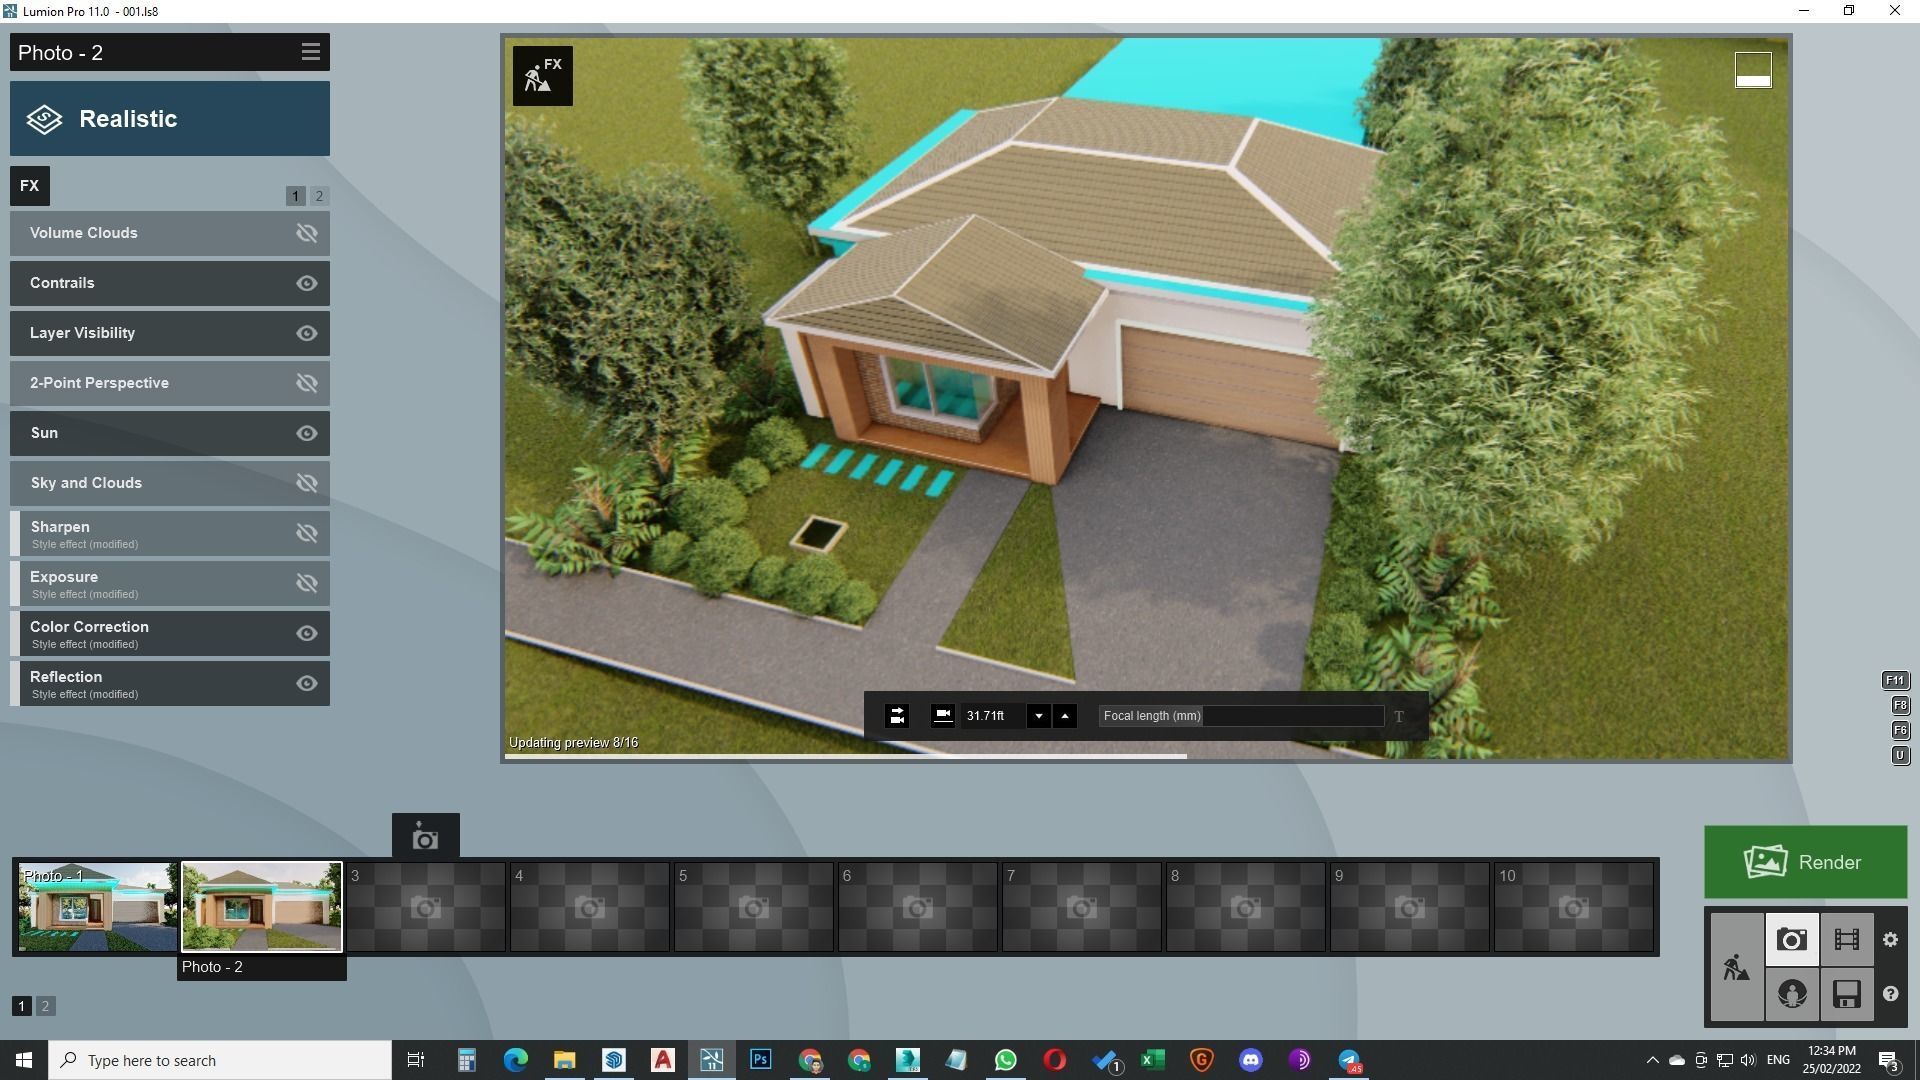Viewport: 1920px width, 1080px height.
Task: Show hidden system tray icons
Action: [1652, 1060]
